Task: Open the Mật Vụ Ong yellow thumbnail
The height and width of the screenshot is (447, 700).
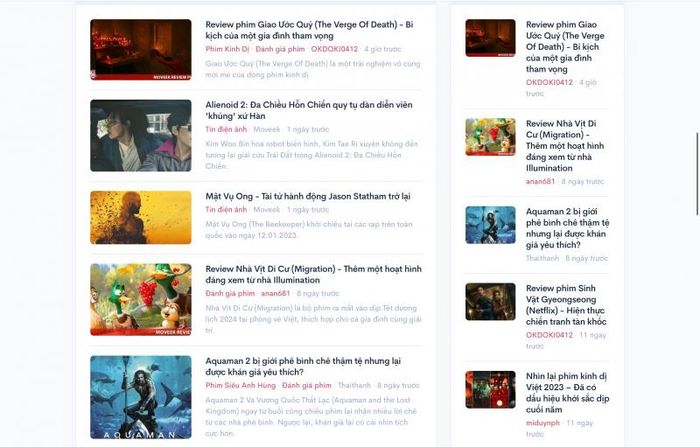Action: tap(141, 217)
